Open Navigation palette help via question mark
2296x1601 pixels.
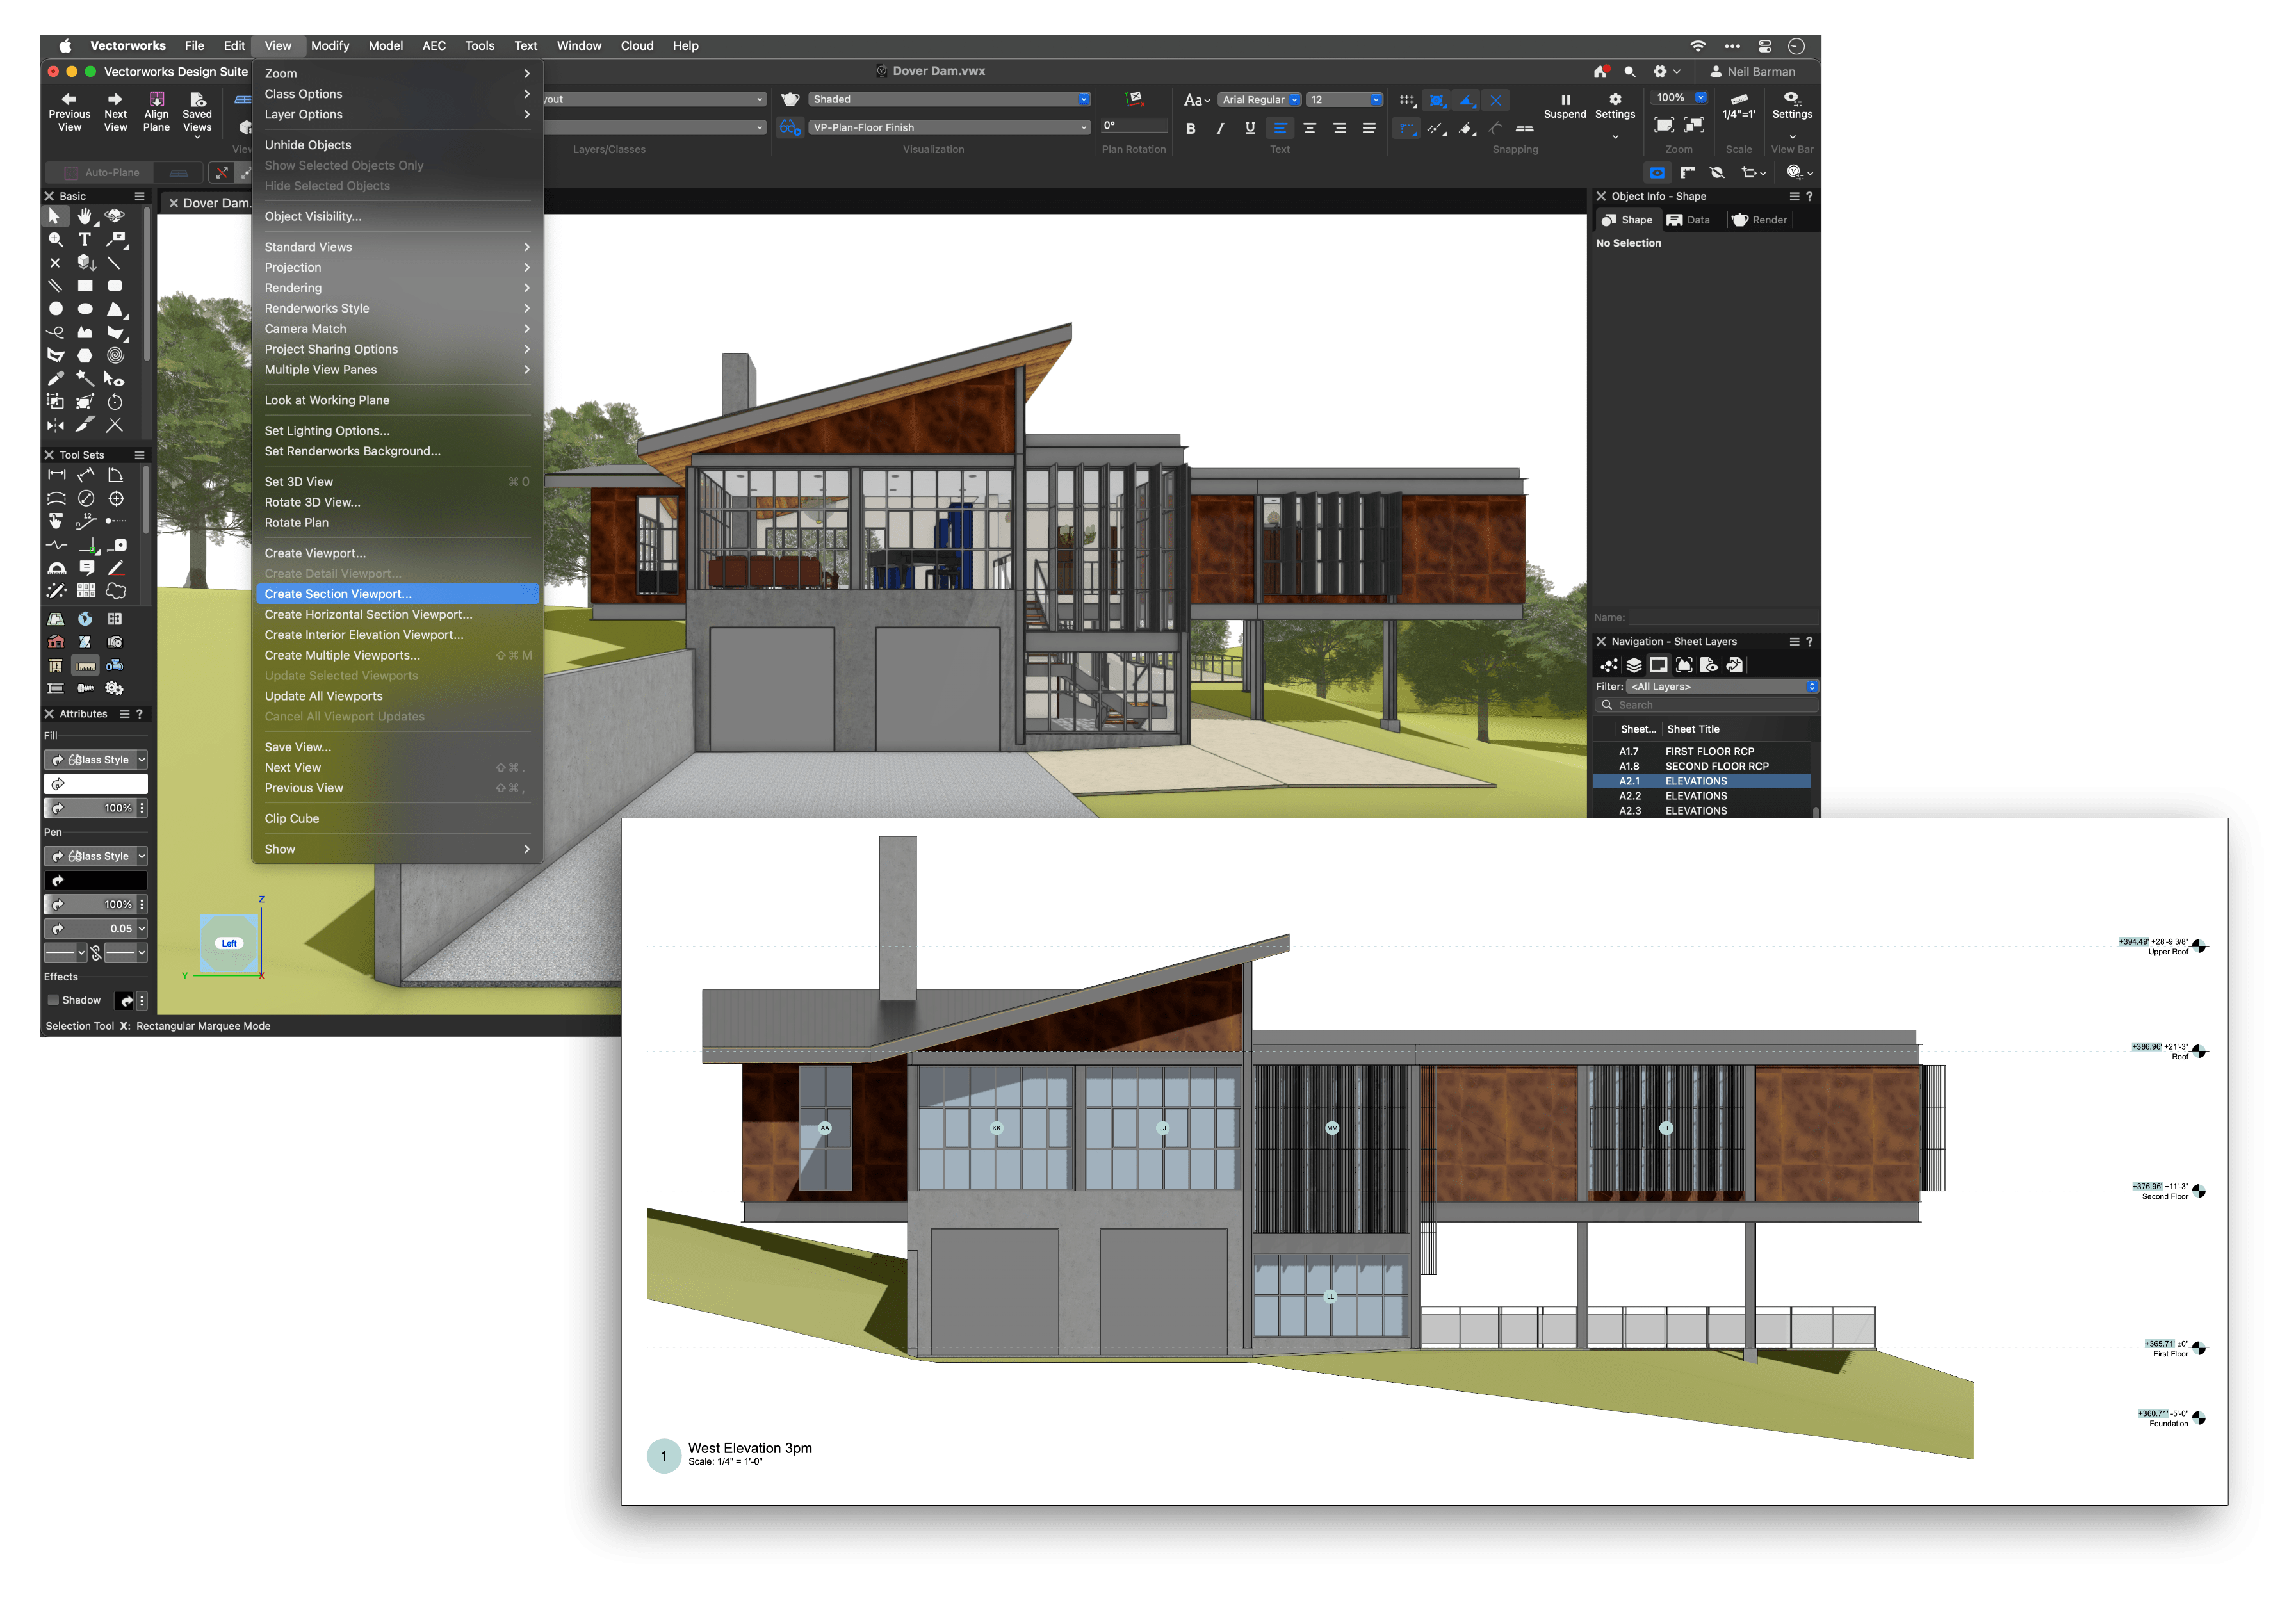[1810, 642]
